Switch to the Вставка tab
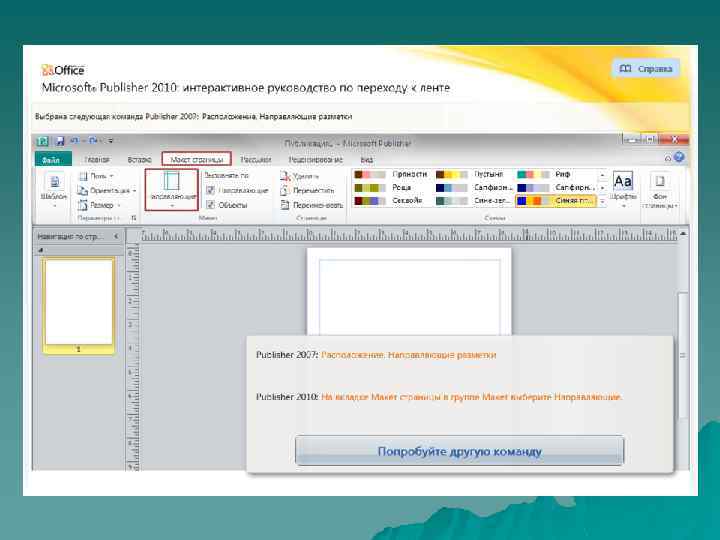The height and width of the screenshot is (540, 720). coord(139,160)
